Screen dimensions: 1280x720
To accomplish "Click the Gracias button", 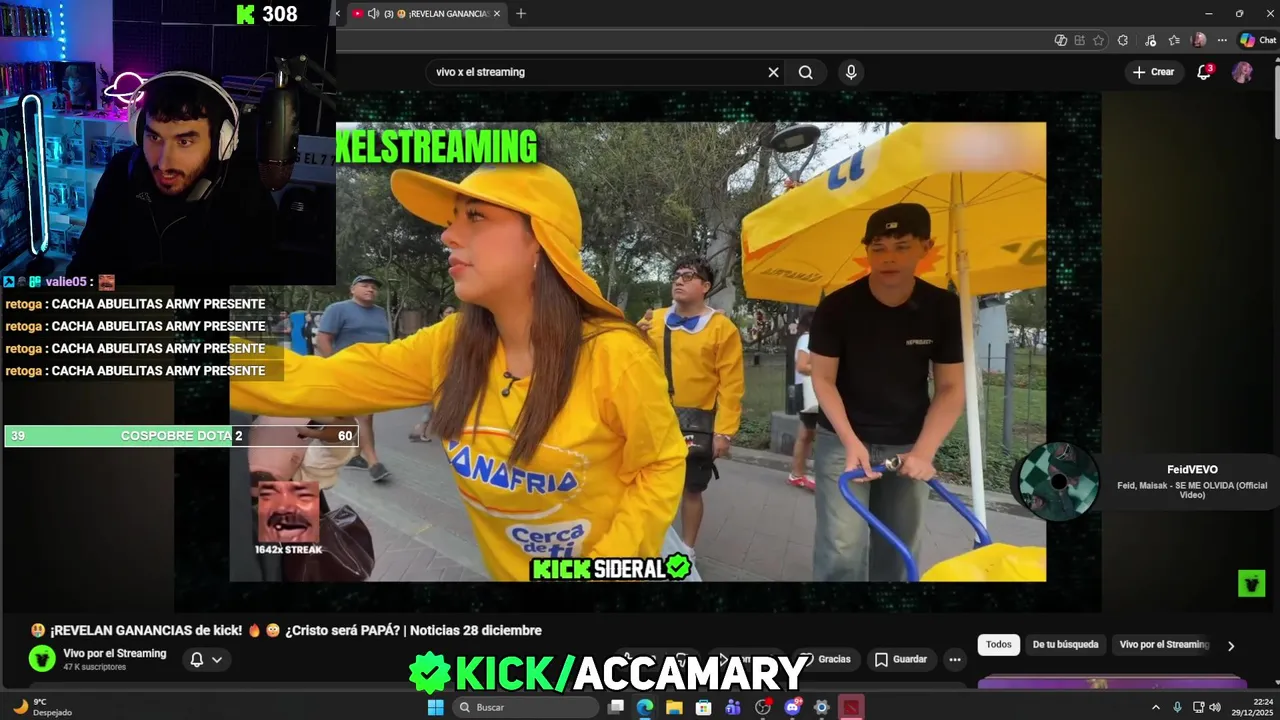I will pyautogui.click(x=826, y=659).
